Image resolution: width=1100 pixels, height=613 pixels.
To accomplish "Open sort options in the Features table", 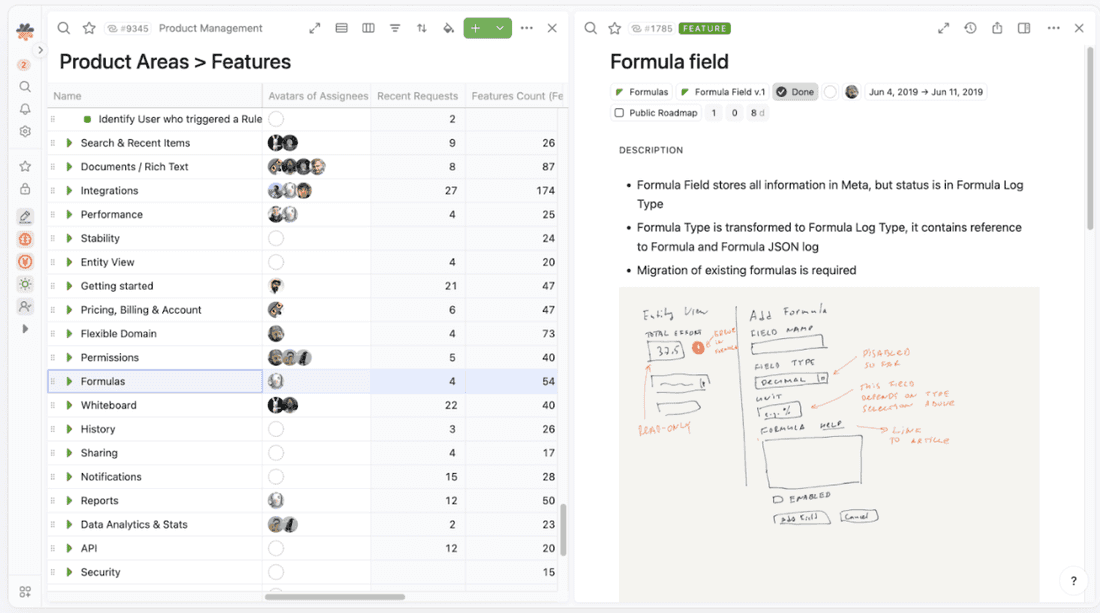I will tap(422, 28).
